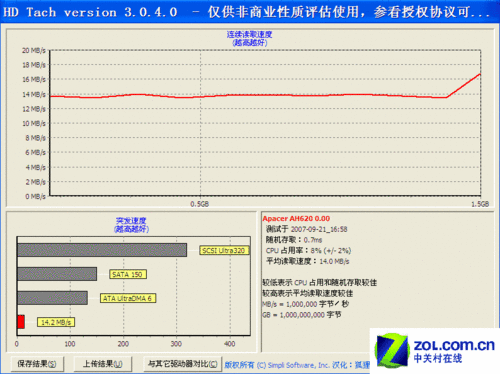Open 与其它驱动器对比(C) compare drives button
Screen dimensions: 500x374
coord(182,364)
